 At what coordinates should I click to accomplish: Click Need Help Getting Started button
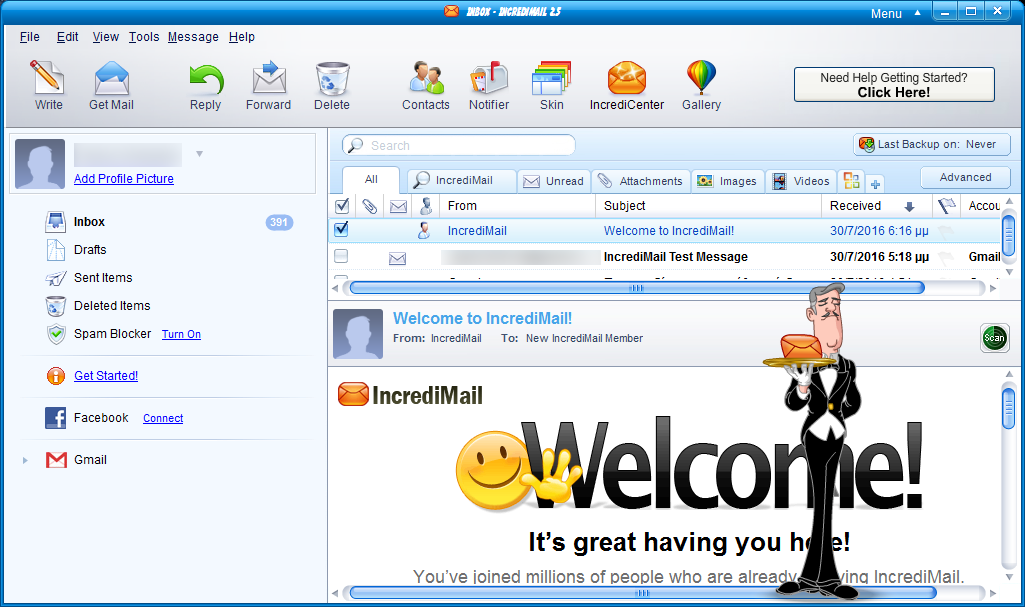(894, 85)
